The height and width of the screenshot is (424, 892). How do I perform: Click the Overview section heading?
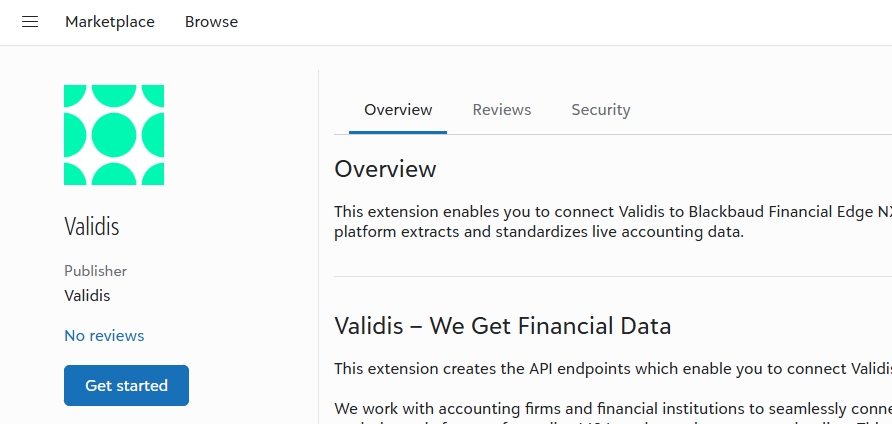tap(385, 169)
